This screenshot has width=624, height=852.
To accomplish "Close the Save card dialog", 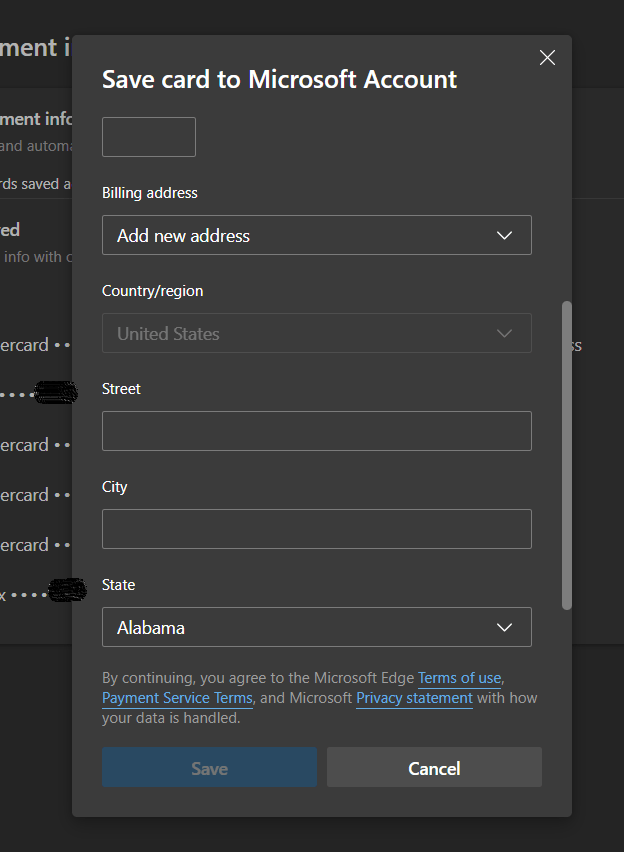I will click(547, 58).
